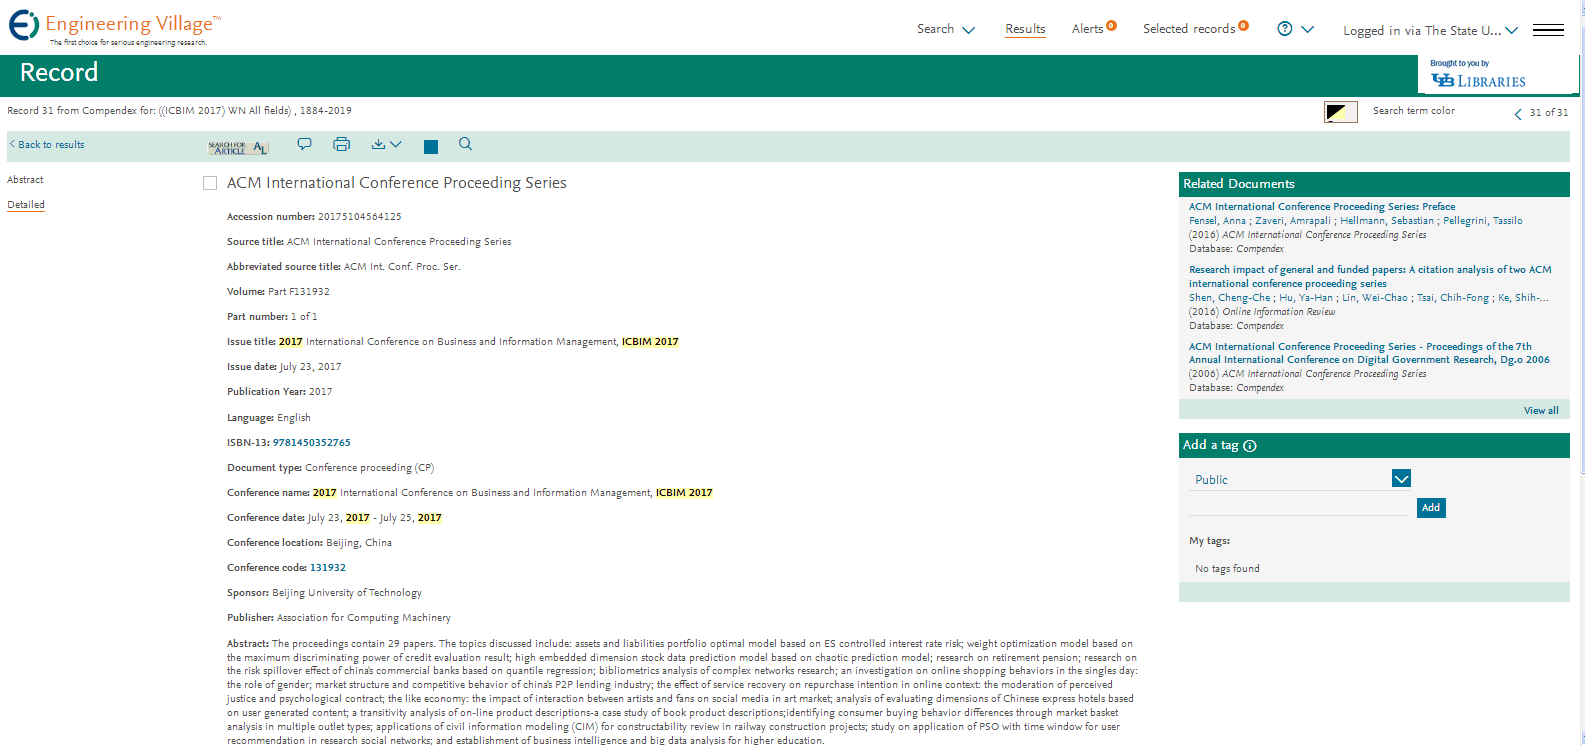Print this record with the printer icon
Viewport: 1585px width, 745px height.
(x=341, y=144)
